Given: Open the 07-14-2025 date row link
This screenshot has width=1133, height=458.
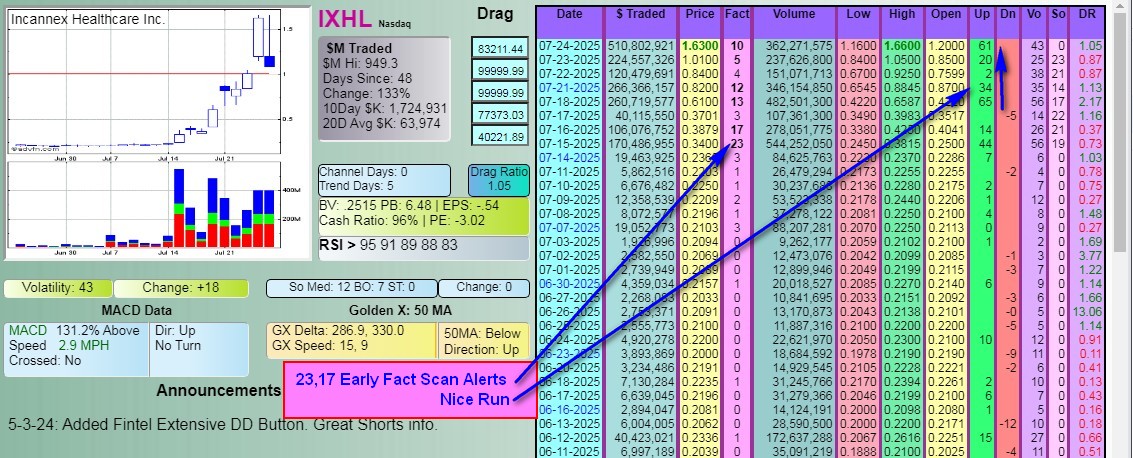Looking at the screenshot, I should 568,158.
